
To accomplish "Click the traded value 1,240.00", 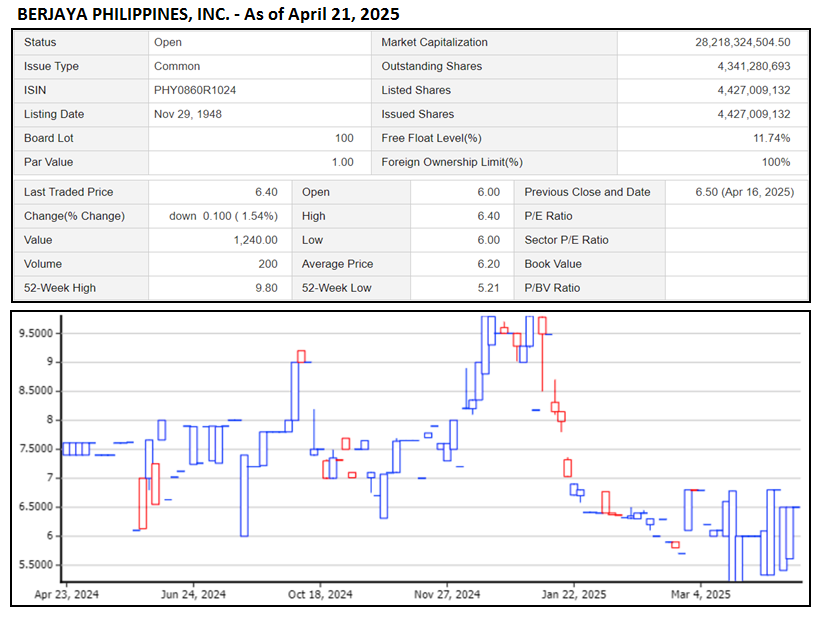I will (x=256, y=240).
